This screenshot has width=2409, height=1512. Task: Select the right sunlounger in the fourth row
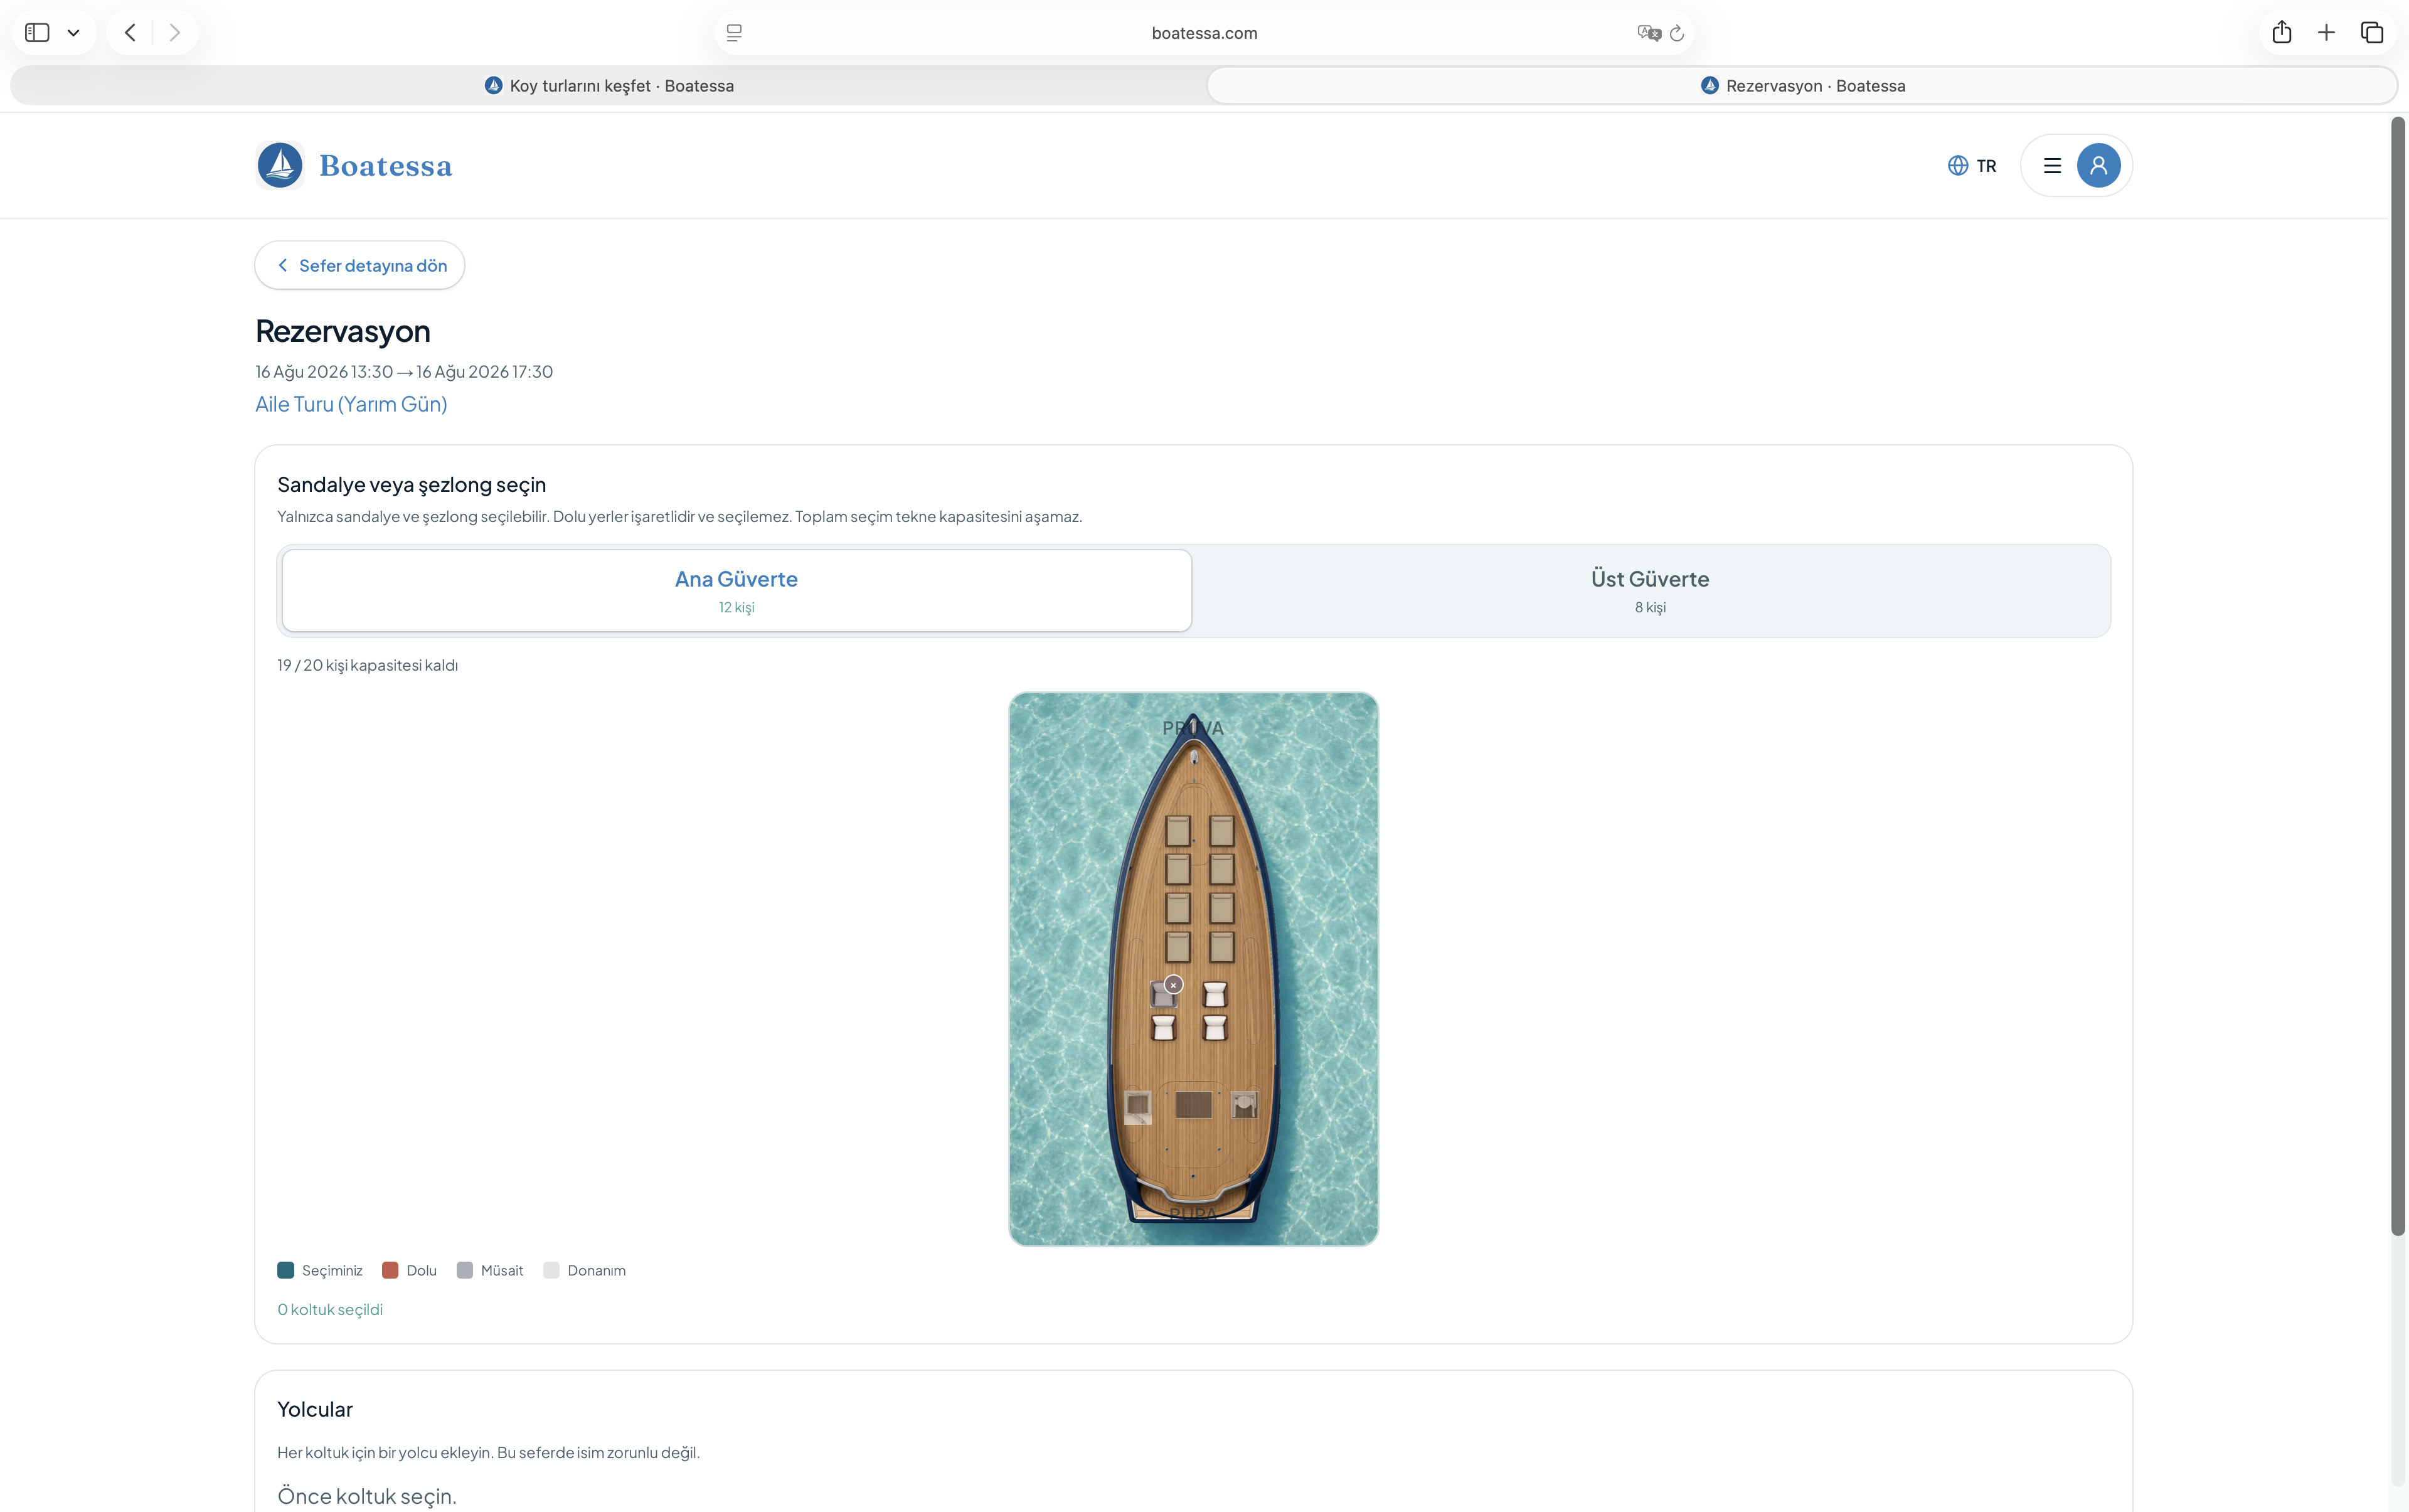1221,947
